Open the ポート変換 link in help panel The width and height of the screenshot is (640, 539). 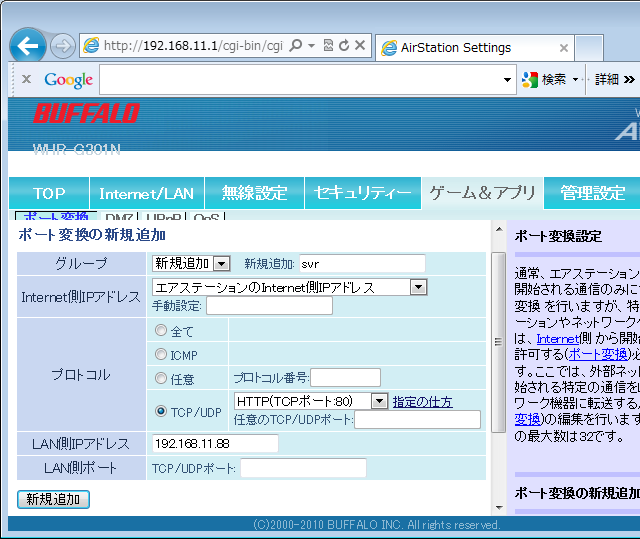click(598, 354)
